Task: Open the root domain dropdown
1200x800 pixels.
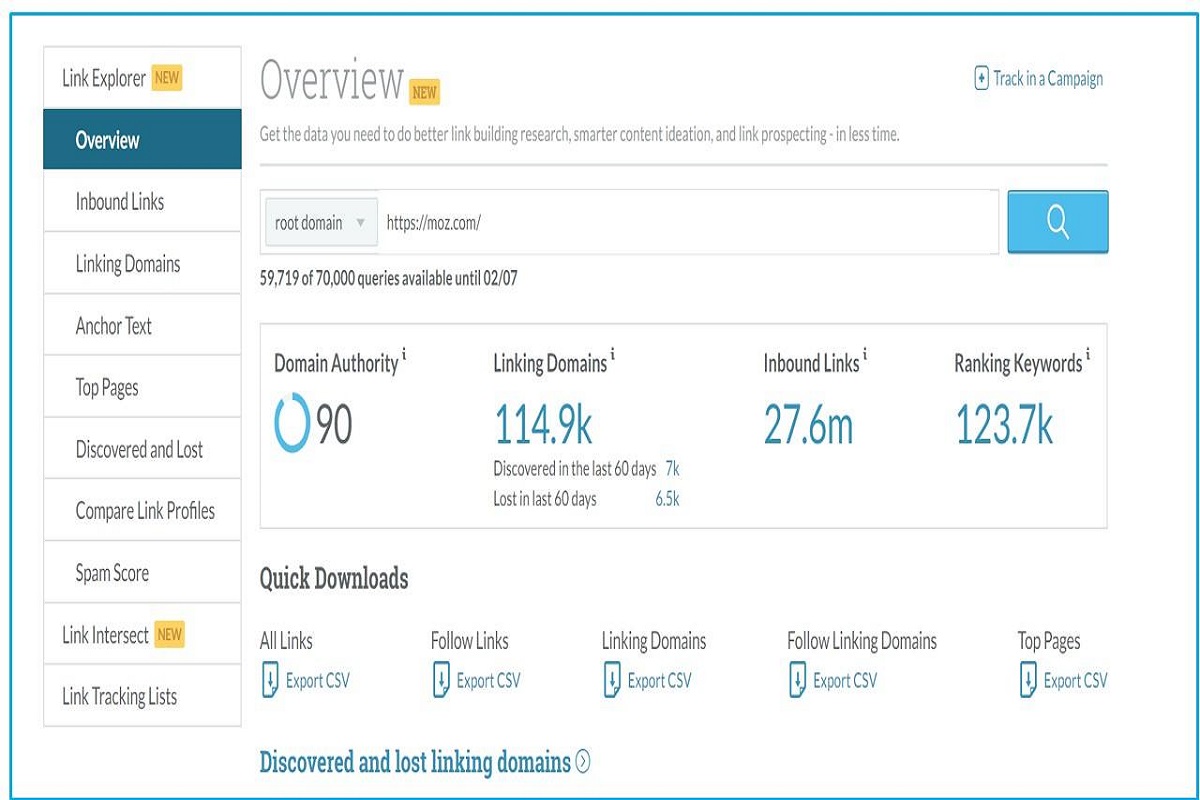Action: pyautogui.click(x=320, y=223)
